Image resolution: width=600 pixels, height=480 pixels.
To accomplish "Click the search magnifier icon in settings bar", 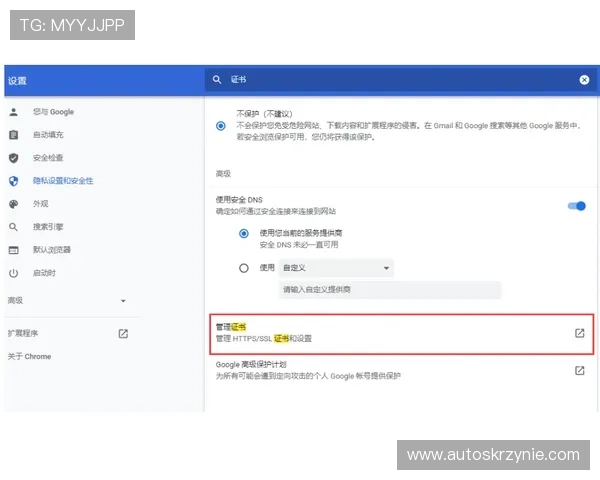I will 217,80.
